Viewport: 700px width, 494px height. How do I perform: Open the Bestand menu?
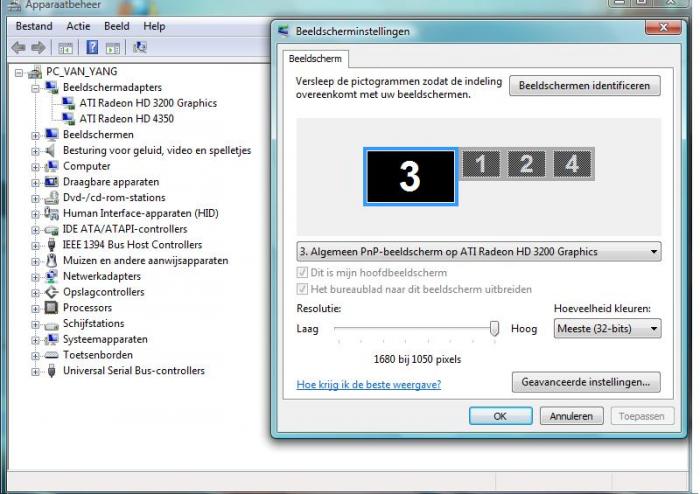coord(34,26)
